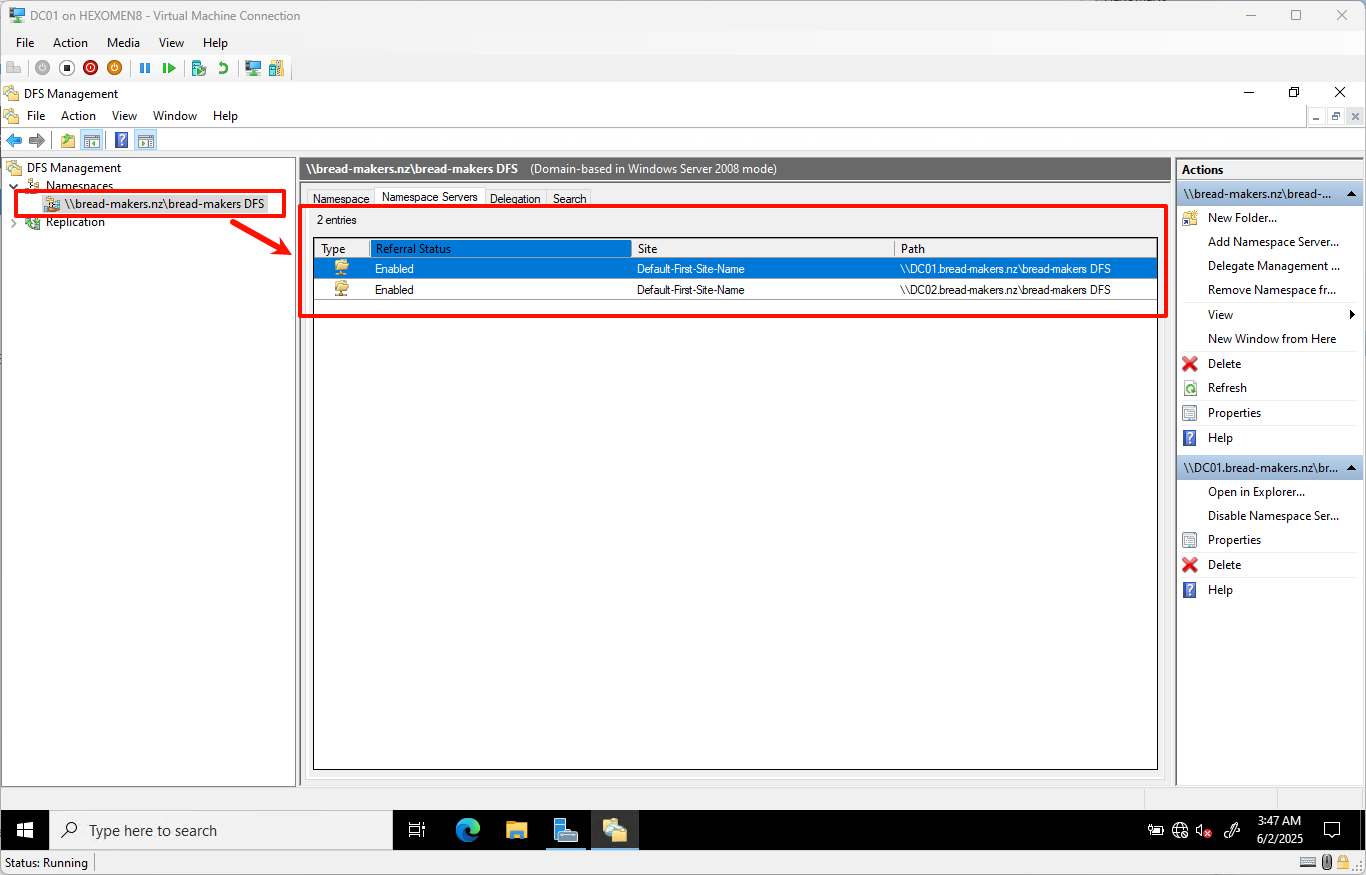Expand the View submenu arrow in Actions
The width and height of the screenshot is (1366, 875).
point(1352,315)
